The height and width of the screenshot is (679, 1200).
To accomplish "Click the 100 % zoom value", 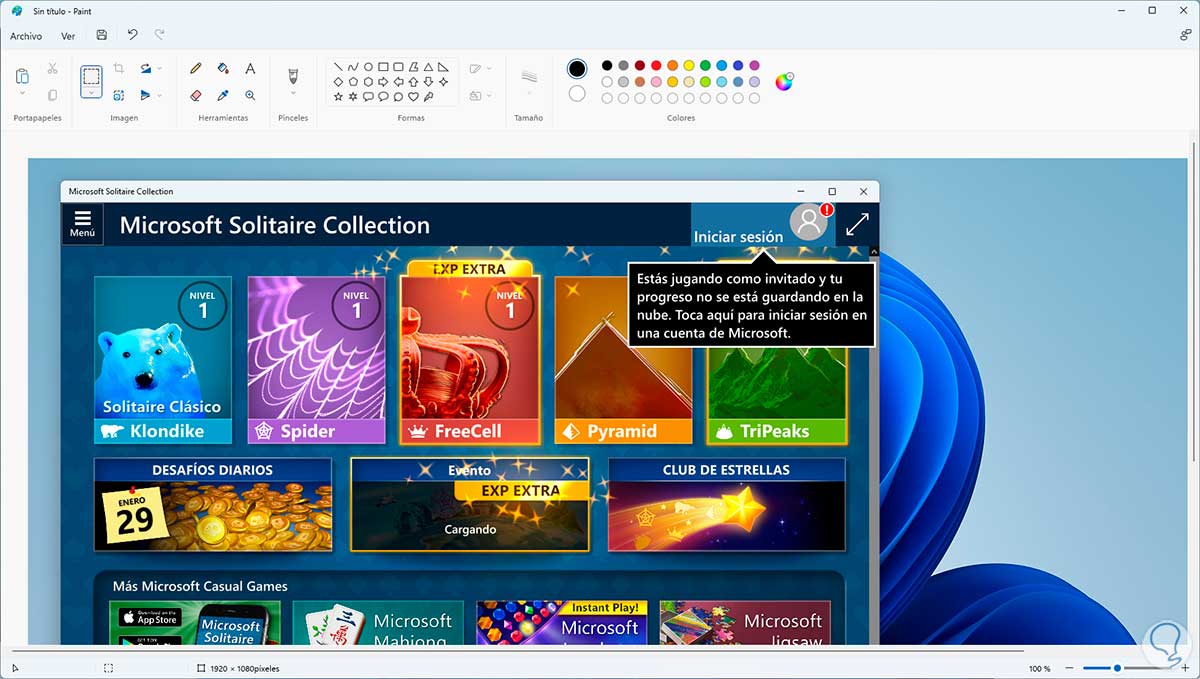I will click(x=1040, y=668).
